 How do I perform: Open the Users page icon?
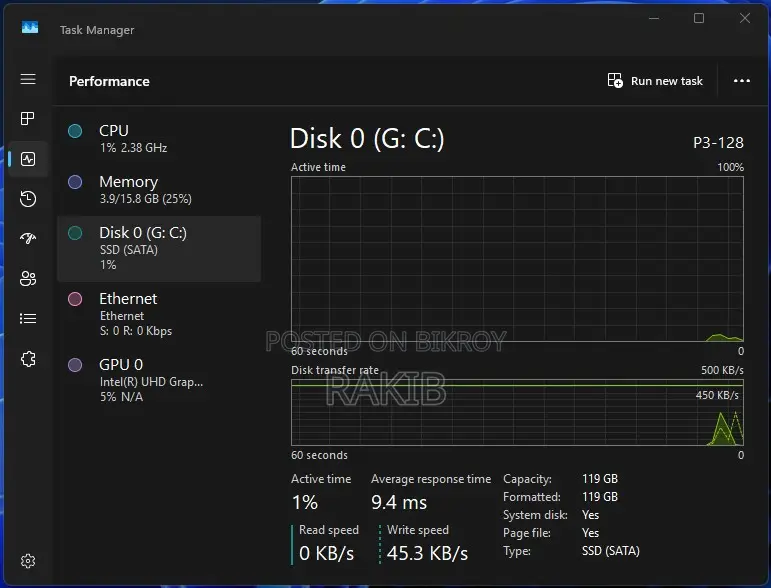[28, 279]
